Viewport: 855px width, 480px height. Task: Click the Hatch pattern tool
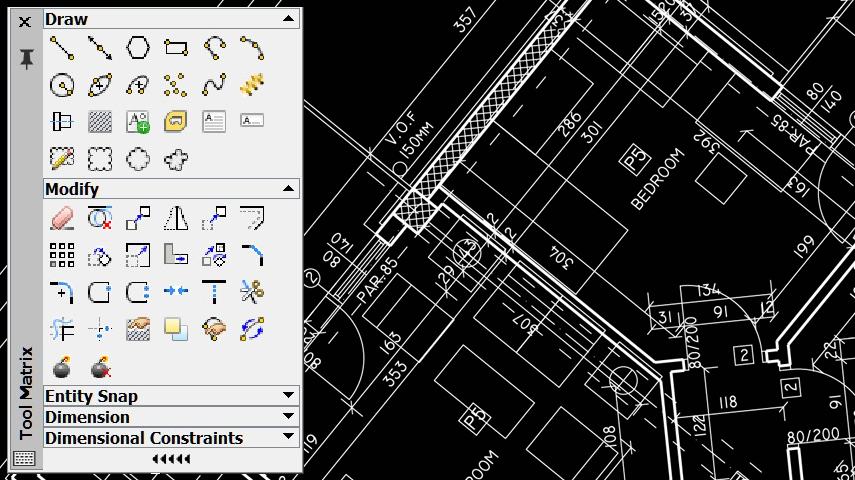[100, 121]
